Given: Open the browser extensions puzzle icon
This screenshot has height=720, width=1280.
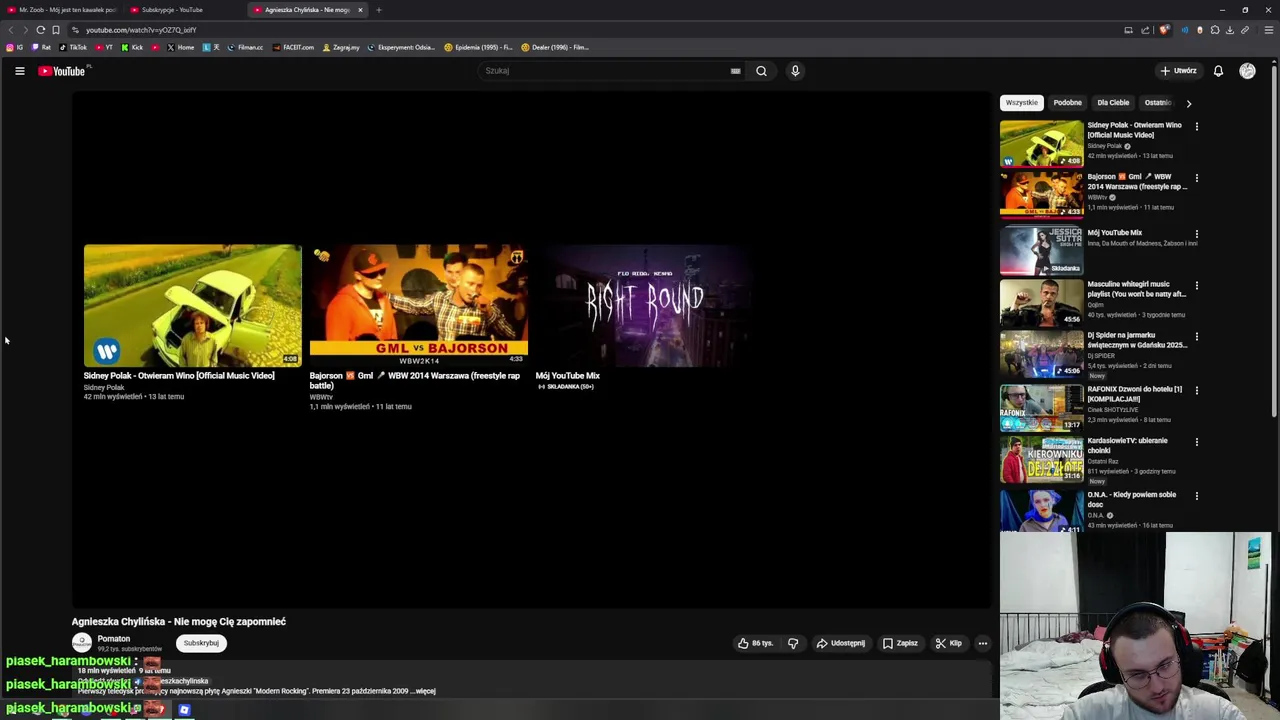Looking at the screenshot, I should [x=1215, y=30].
